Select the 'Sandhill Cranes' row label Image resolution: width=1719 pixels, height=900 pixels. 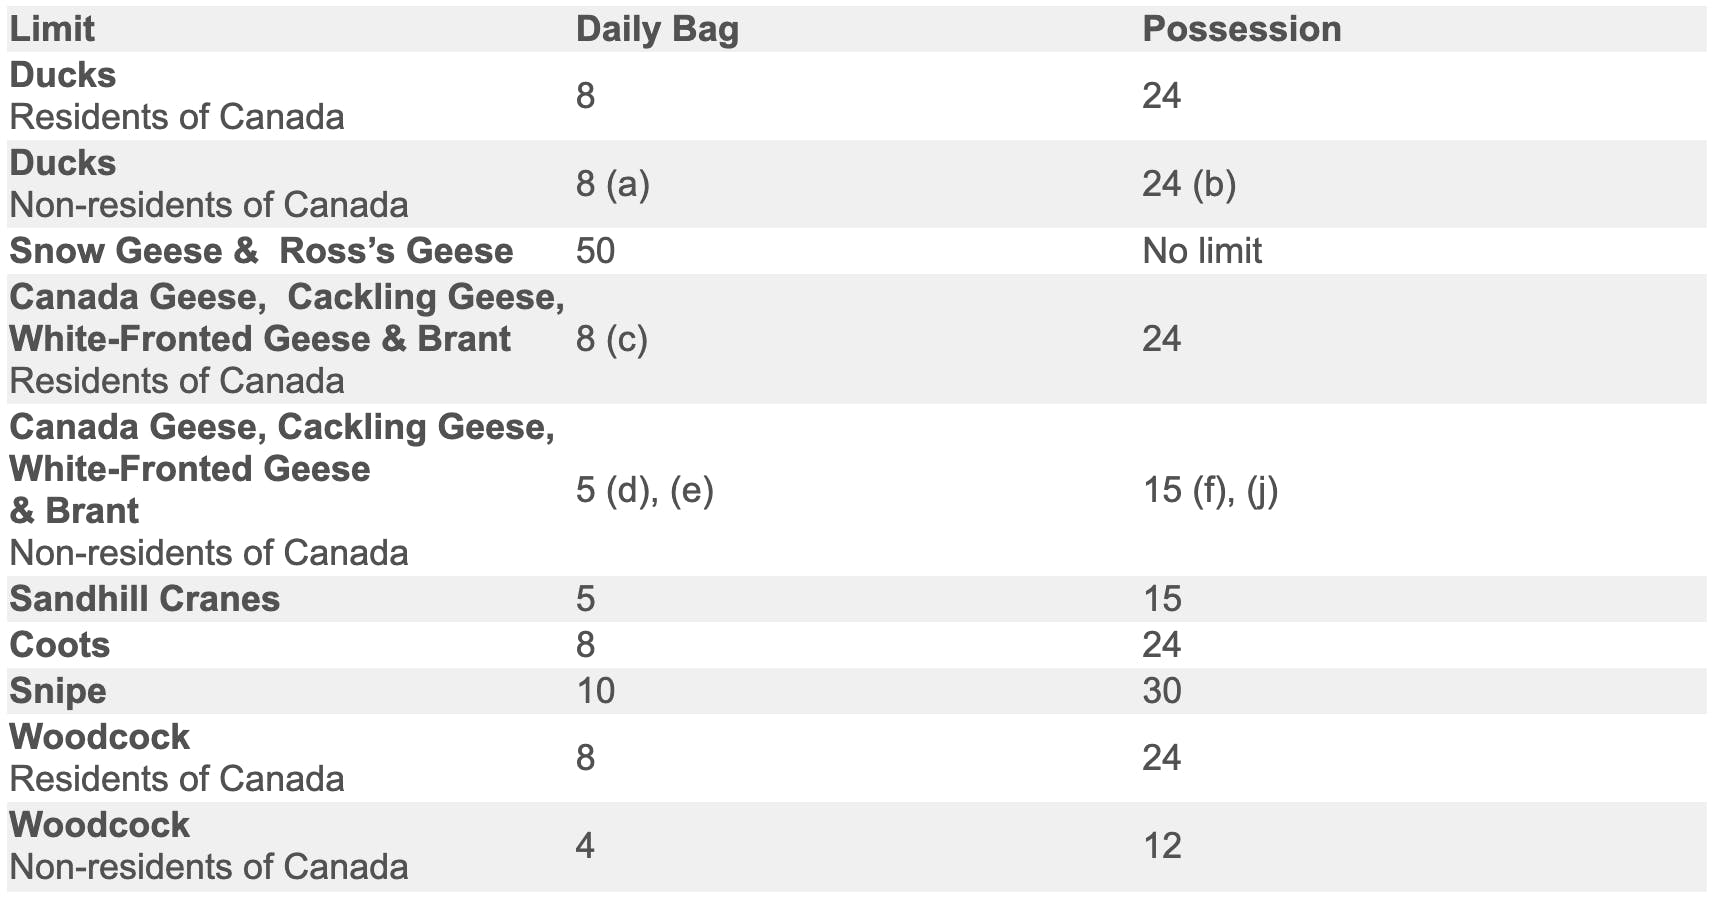(144, 599)
